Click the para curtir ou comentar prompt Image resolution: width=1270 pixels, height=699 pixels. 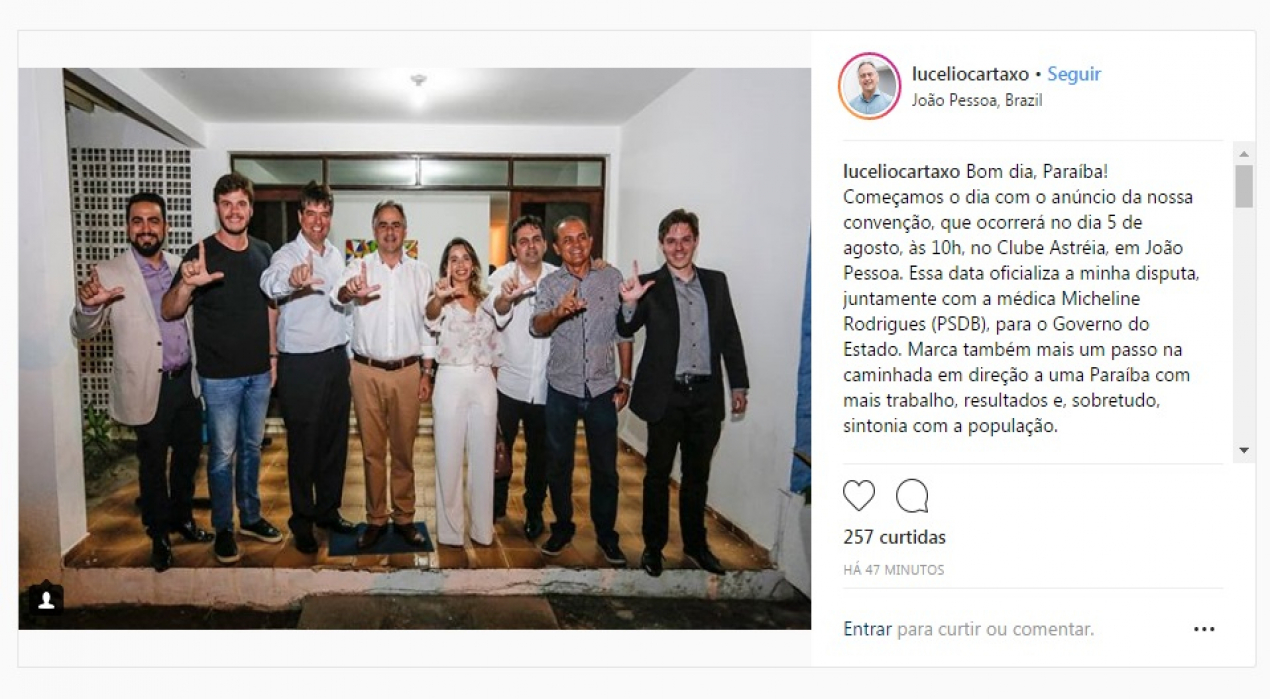click(x=995, y=629)
